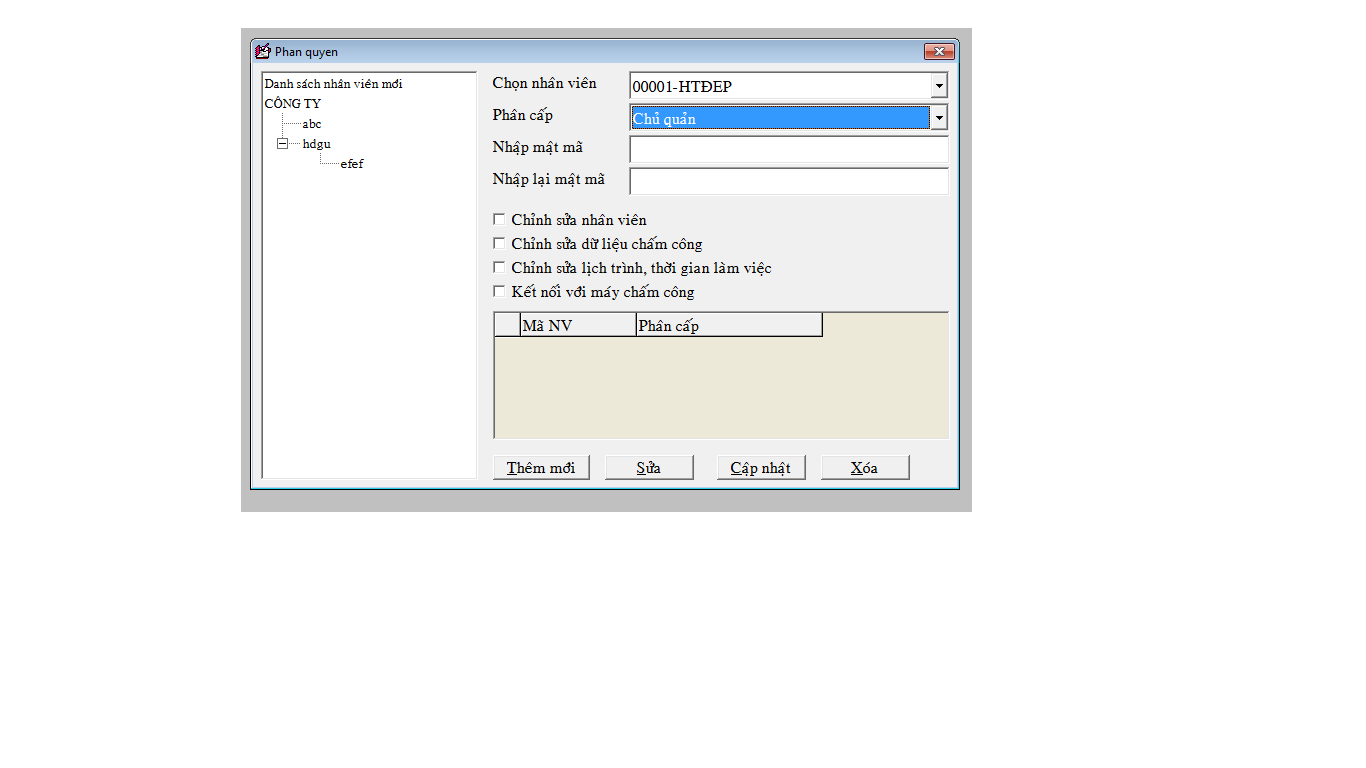The image size is (1366, 768).
Task: Click the row selector header cell in table
Action: coord(508,325)
